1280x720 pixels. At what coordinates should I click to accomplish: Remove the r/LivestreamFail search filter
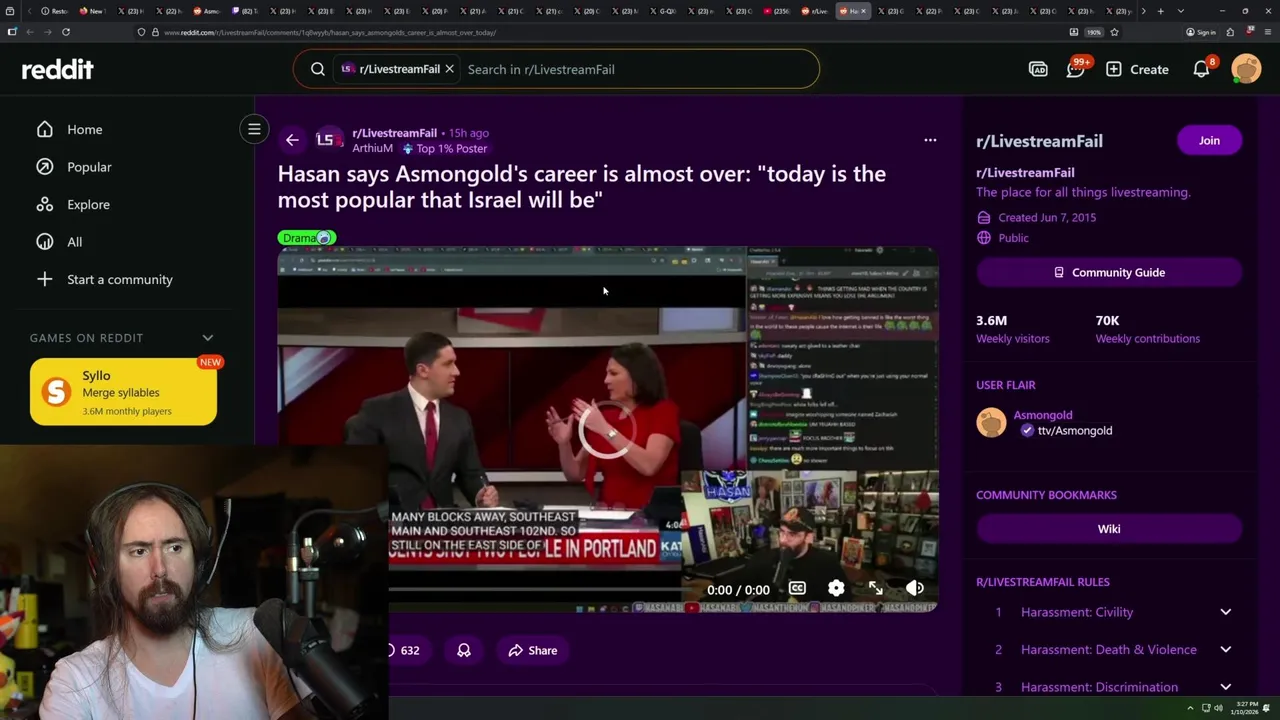click(449, 69)
